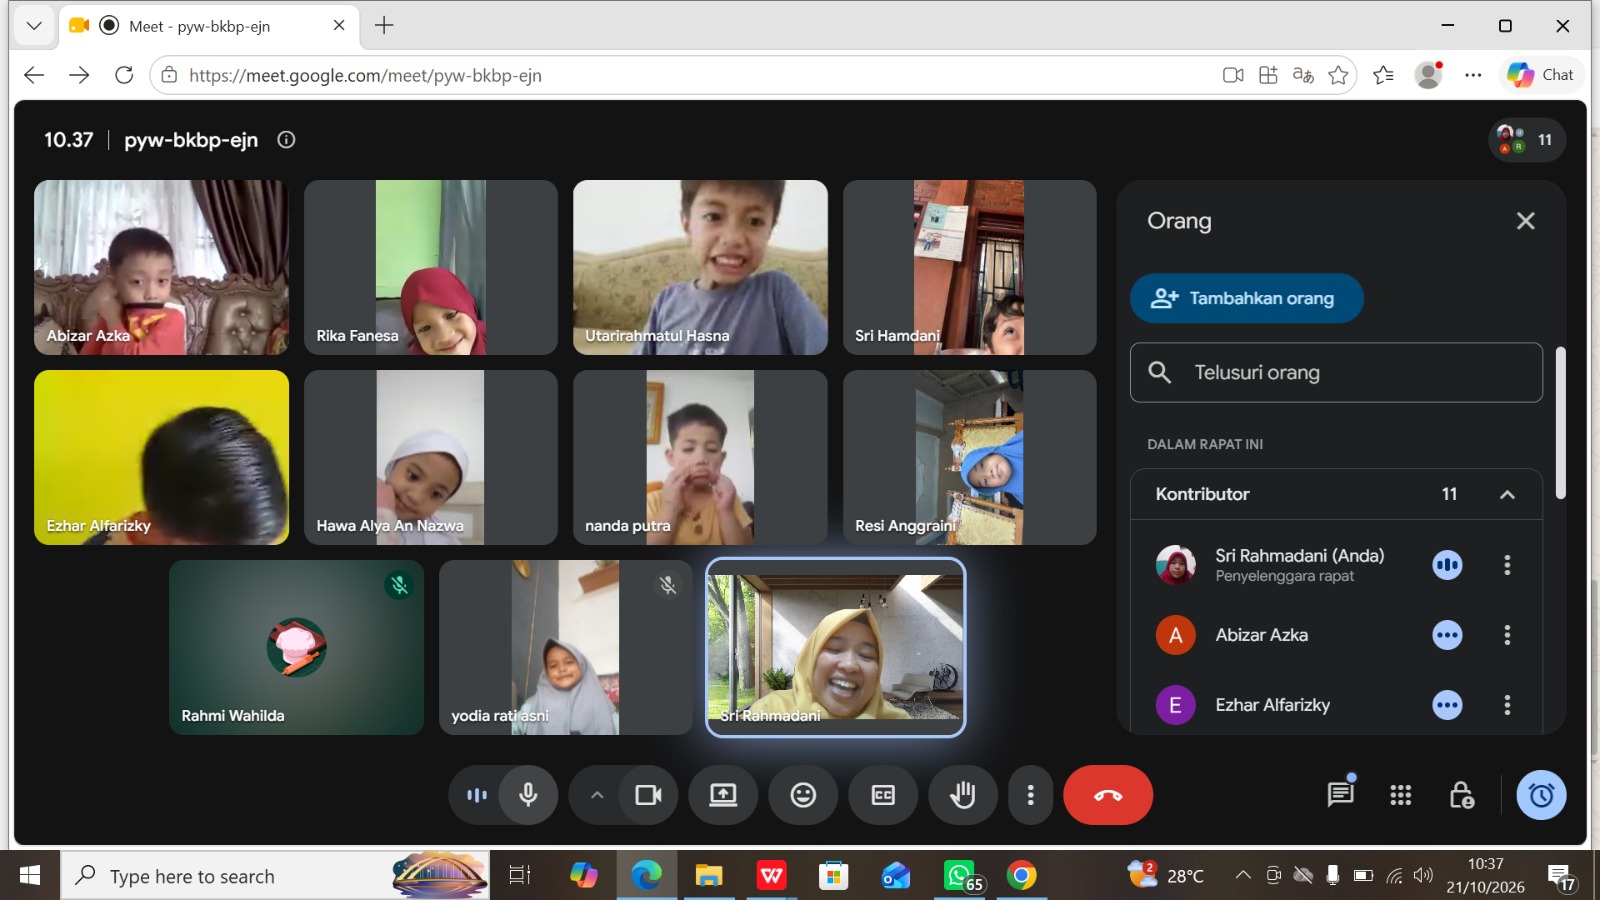
Task: Open site camera permission icon in address bar
Action: (1233, 75)
